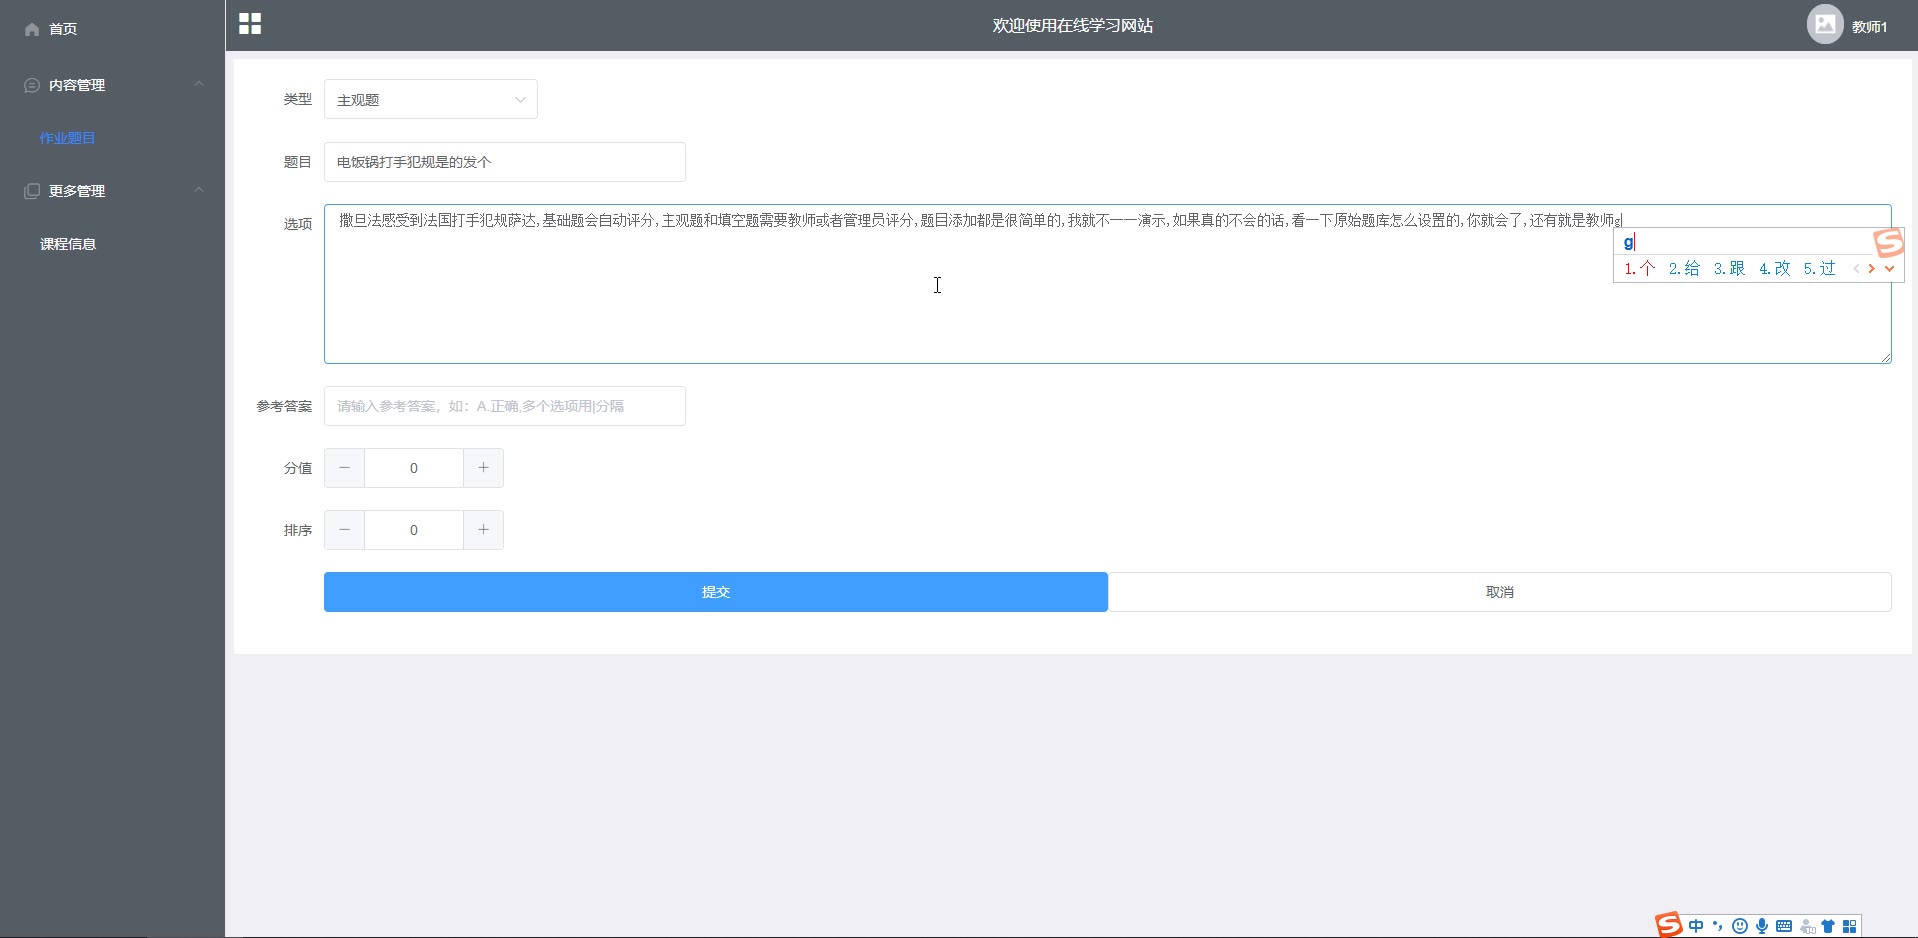Click the 取消 cancel button
Viewport: 1918px width, 938px height.
point(1500,592)
